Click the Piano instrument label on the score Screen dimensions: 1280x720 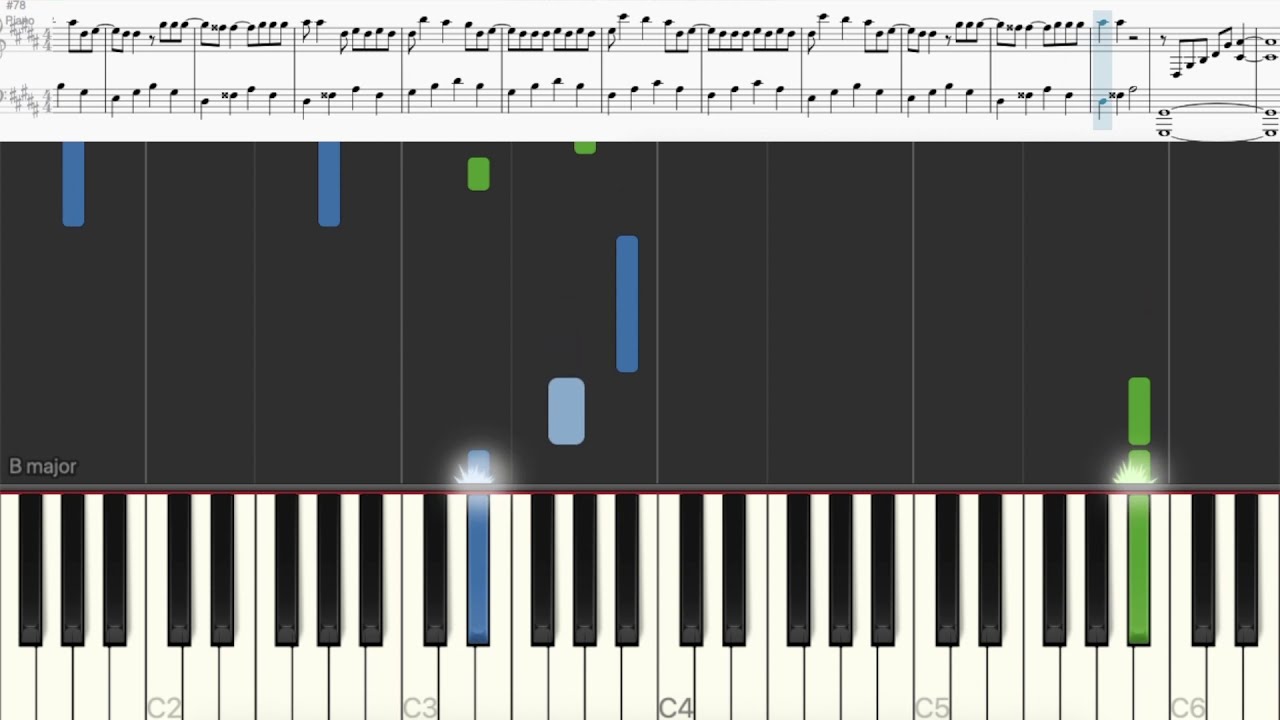[18, 20]
